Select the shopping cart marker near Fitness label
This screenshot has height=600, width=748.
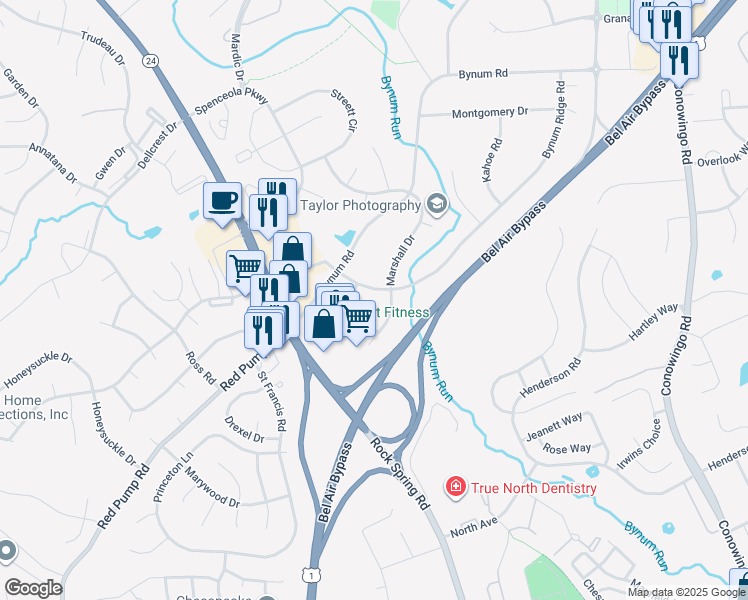359,321
